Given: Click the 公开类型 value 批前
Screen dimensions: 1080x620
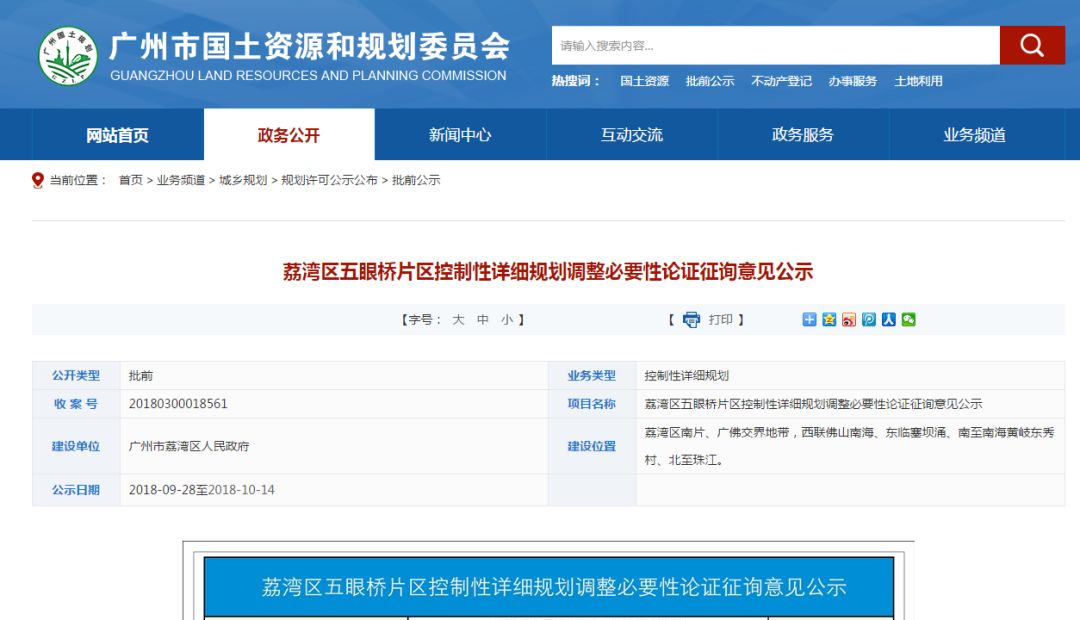Looking at the screenshot, I should (x=141, y=375).
